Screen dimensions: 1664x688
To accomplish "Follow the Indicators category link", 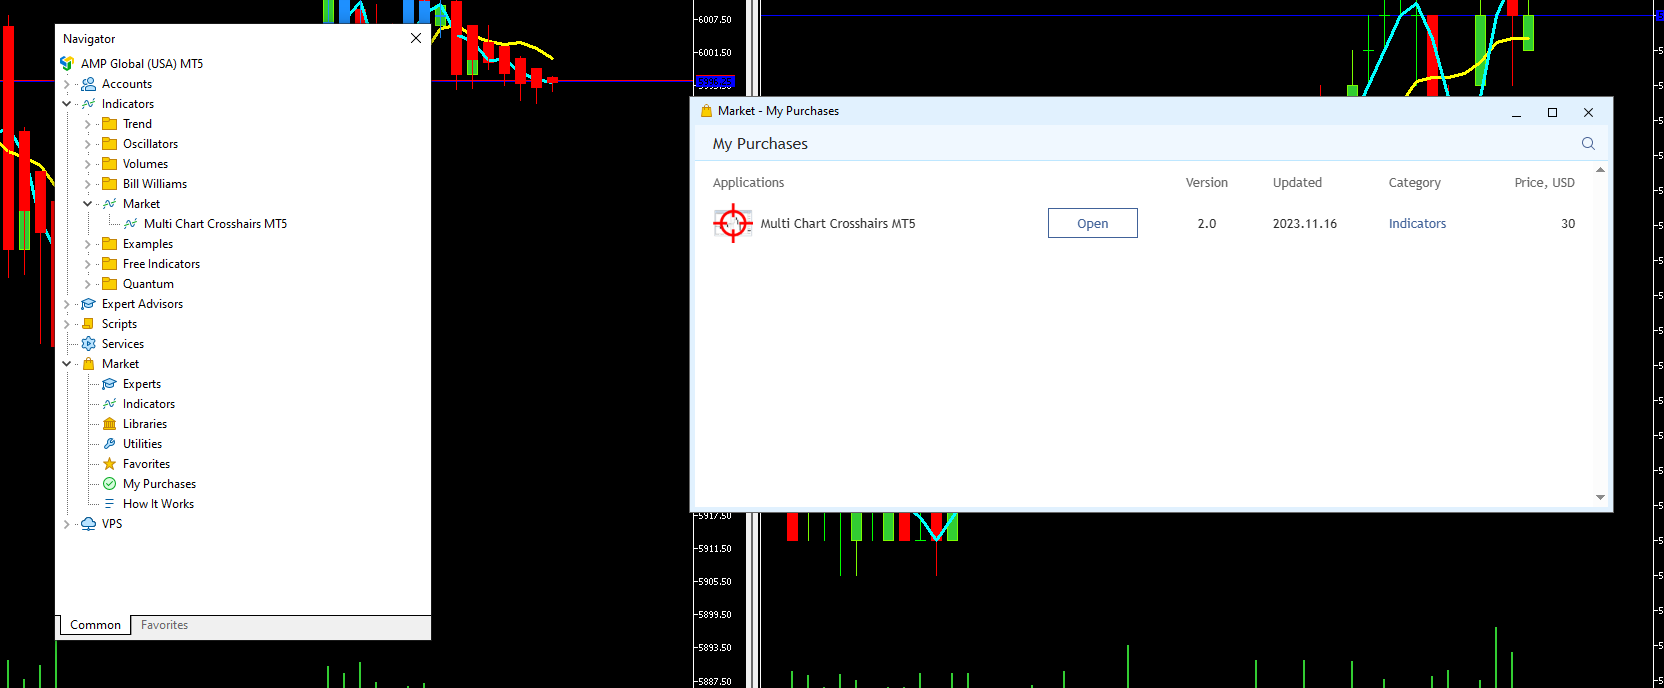I will pyautogui.click(x=1417, y=224).
